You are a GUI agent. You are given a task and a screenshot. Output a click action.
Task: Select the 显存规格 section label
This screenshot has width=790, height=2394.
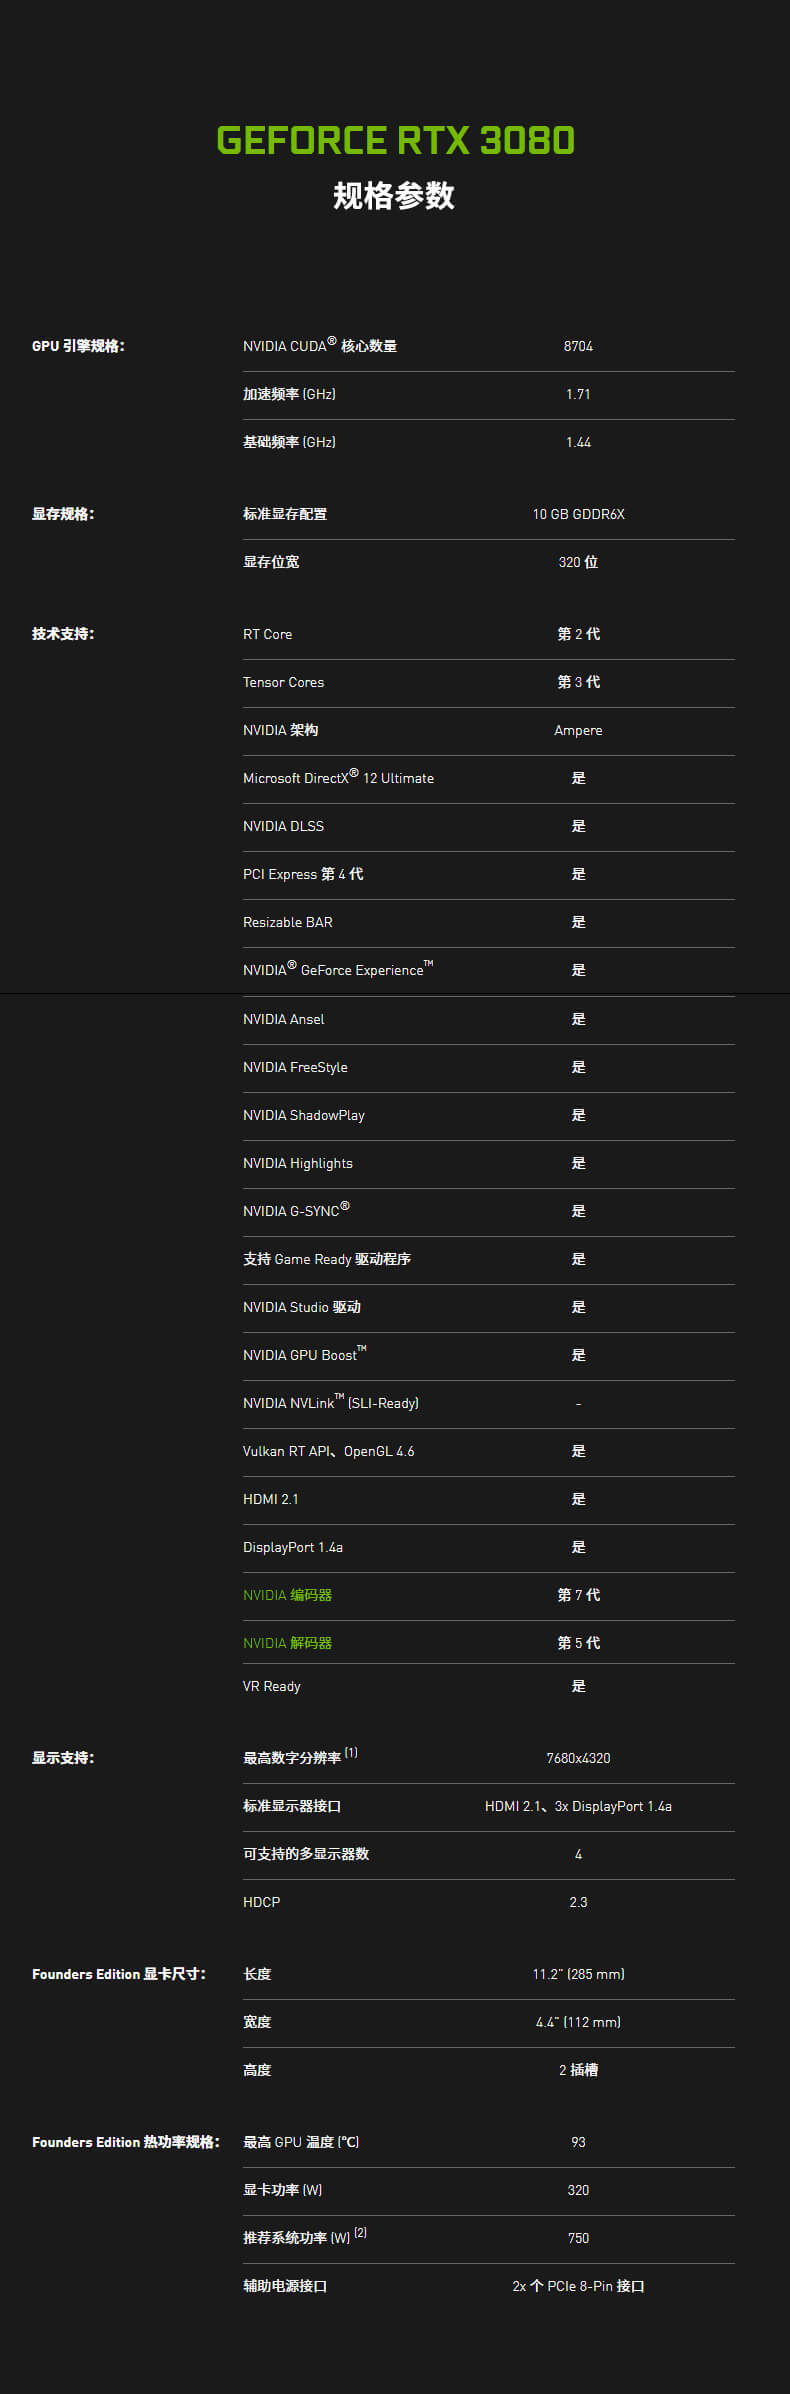click(x=63, y=514)
